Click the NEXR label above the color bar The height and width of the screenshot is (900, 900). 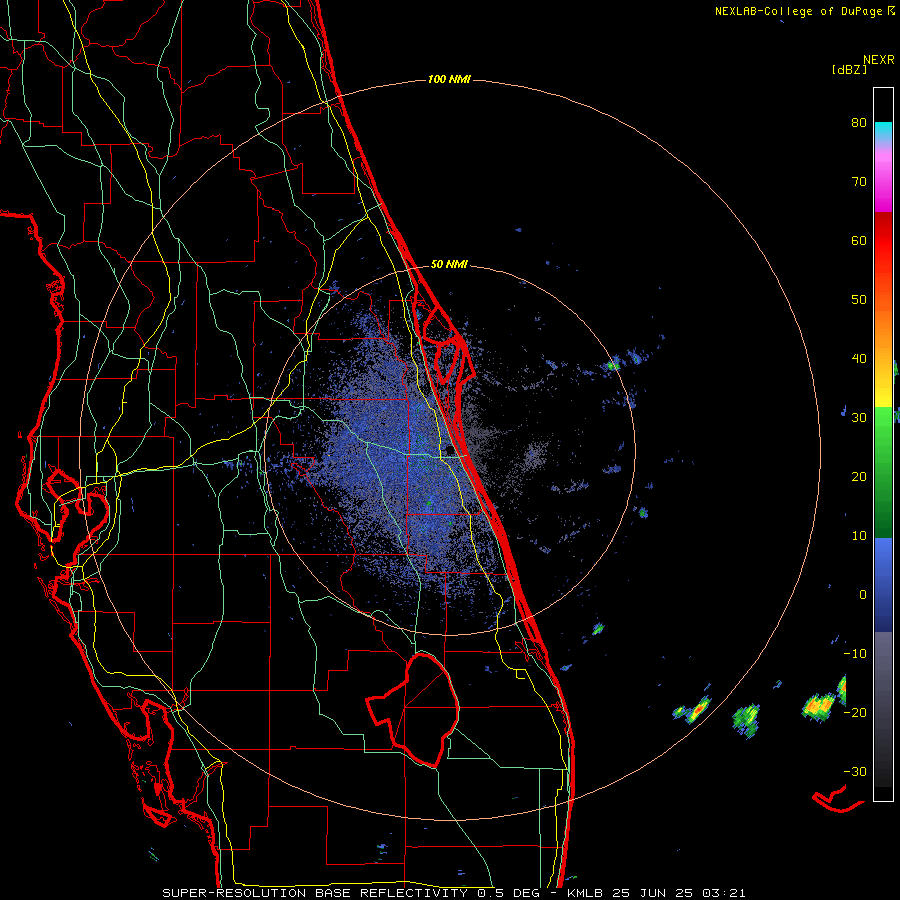pos(879,60)
